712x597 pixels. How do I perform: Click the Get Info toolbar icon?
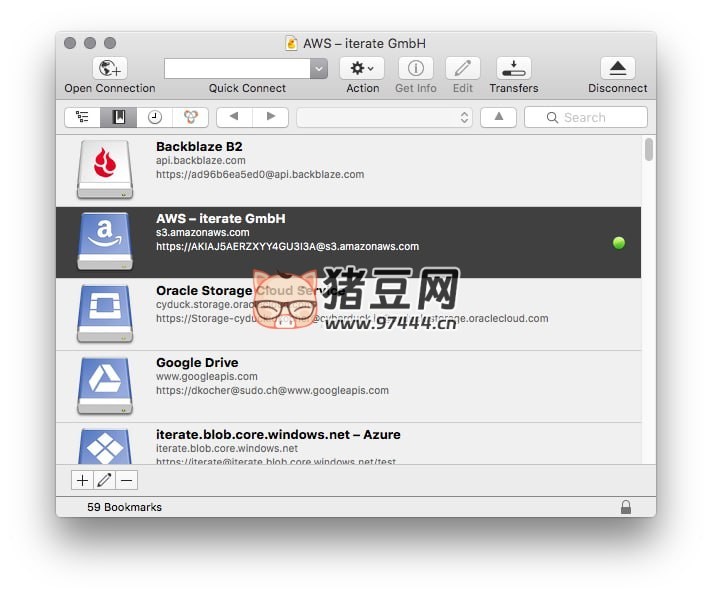point(415,69)
